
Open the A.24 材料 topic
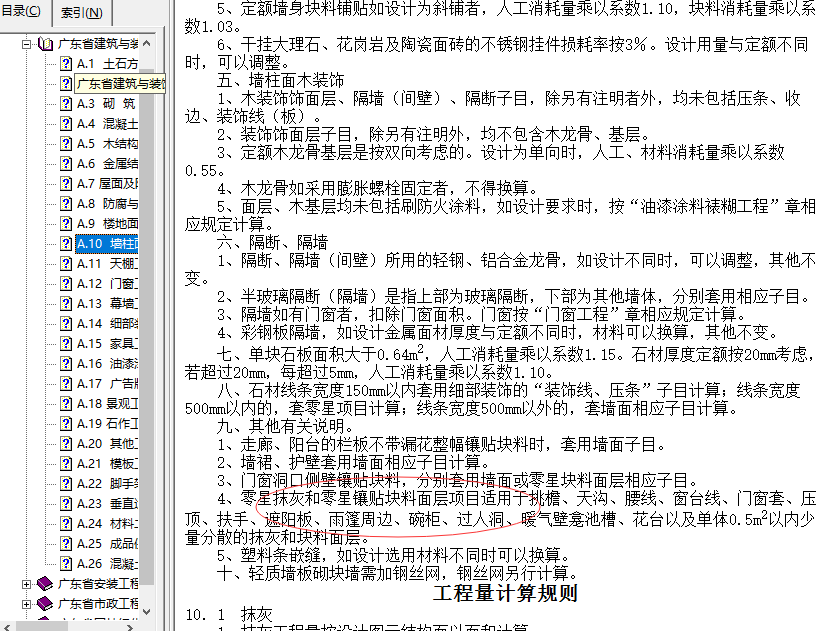107,524
